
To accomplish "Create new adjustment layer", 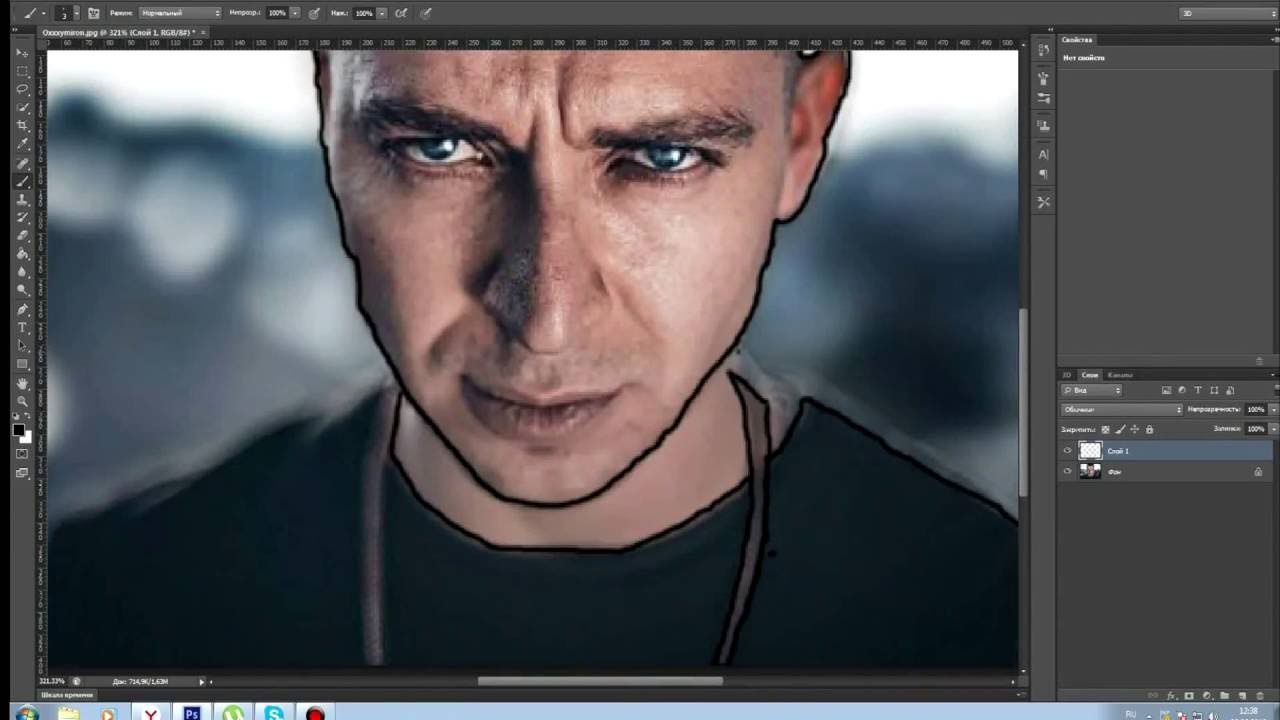I will point(1207,695).
